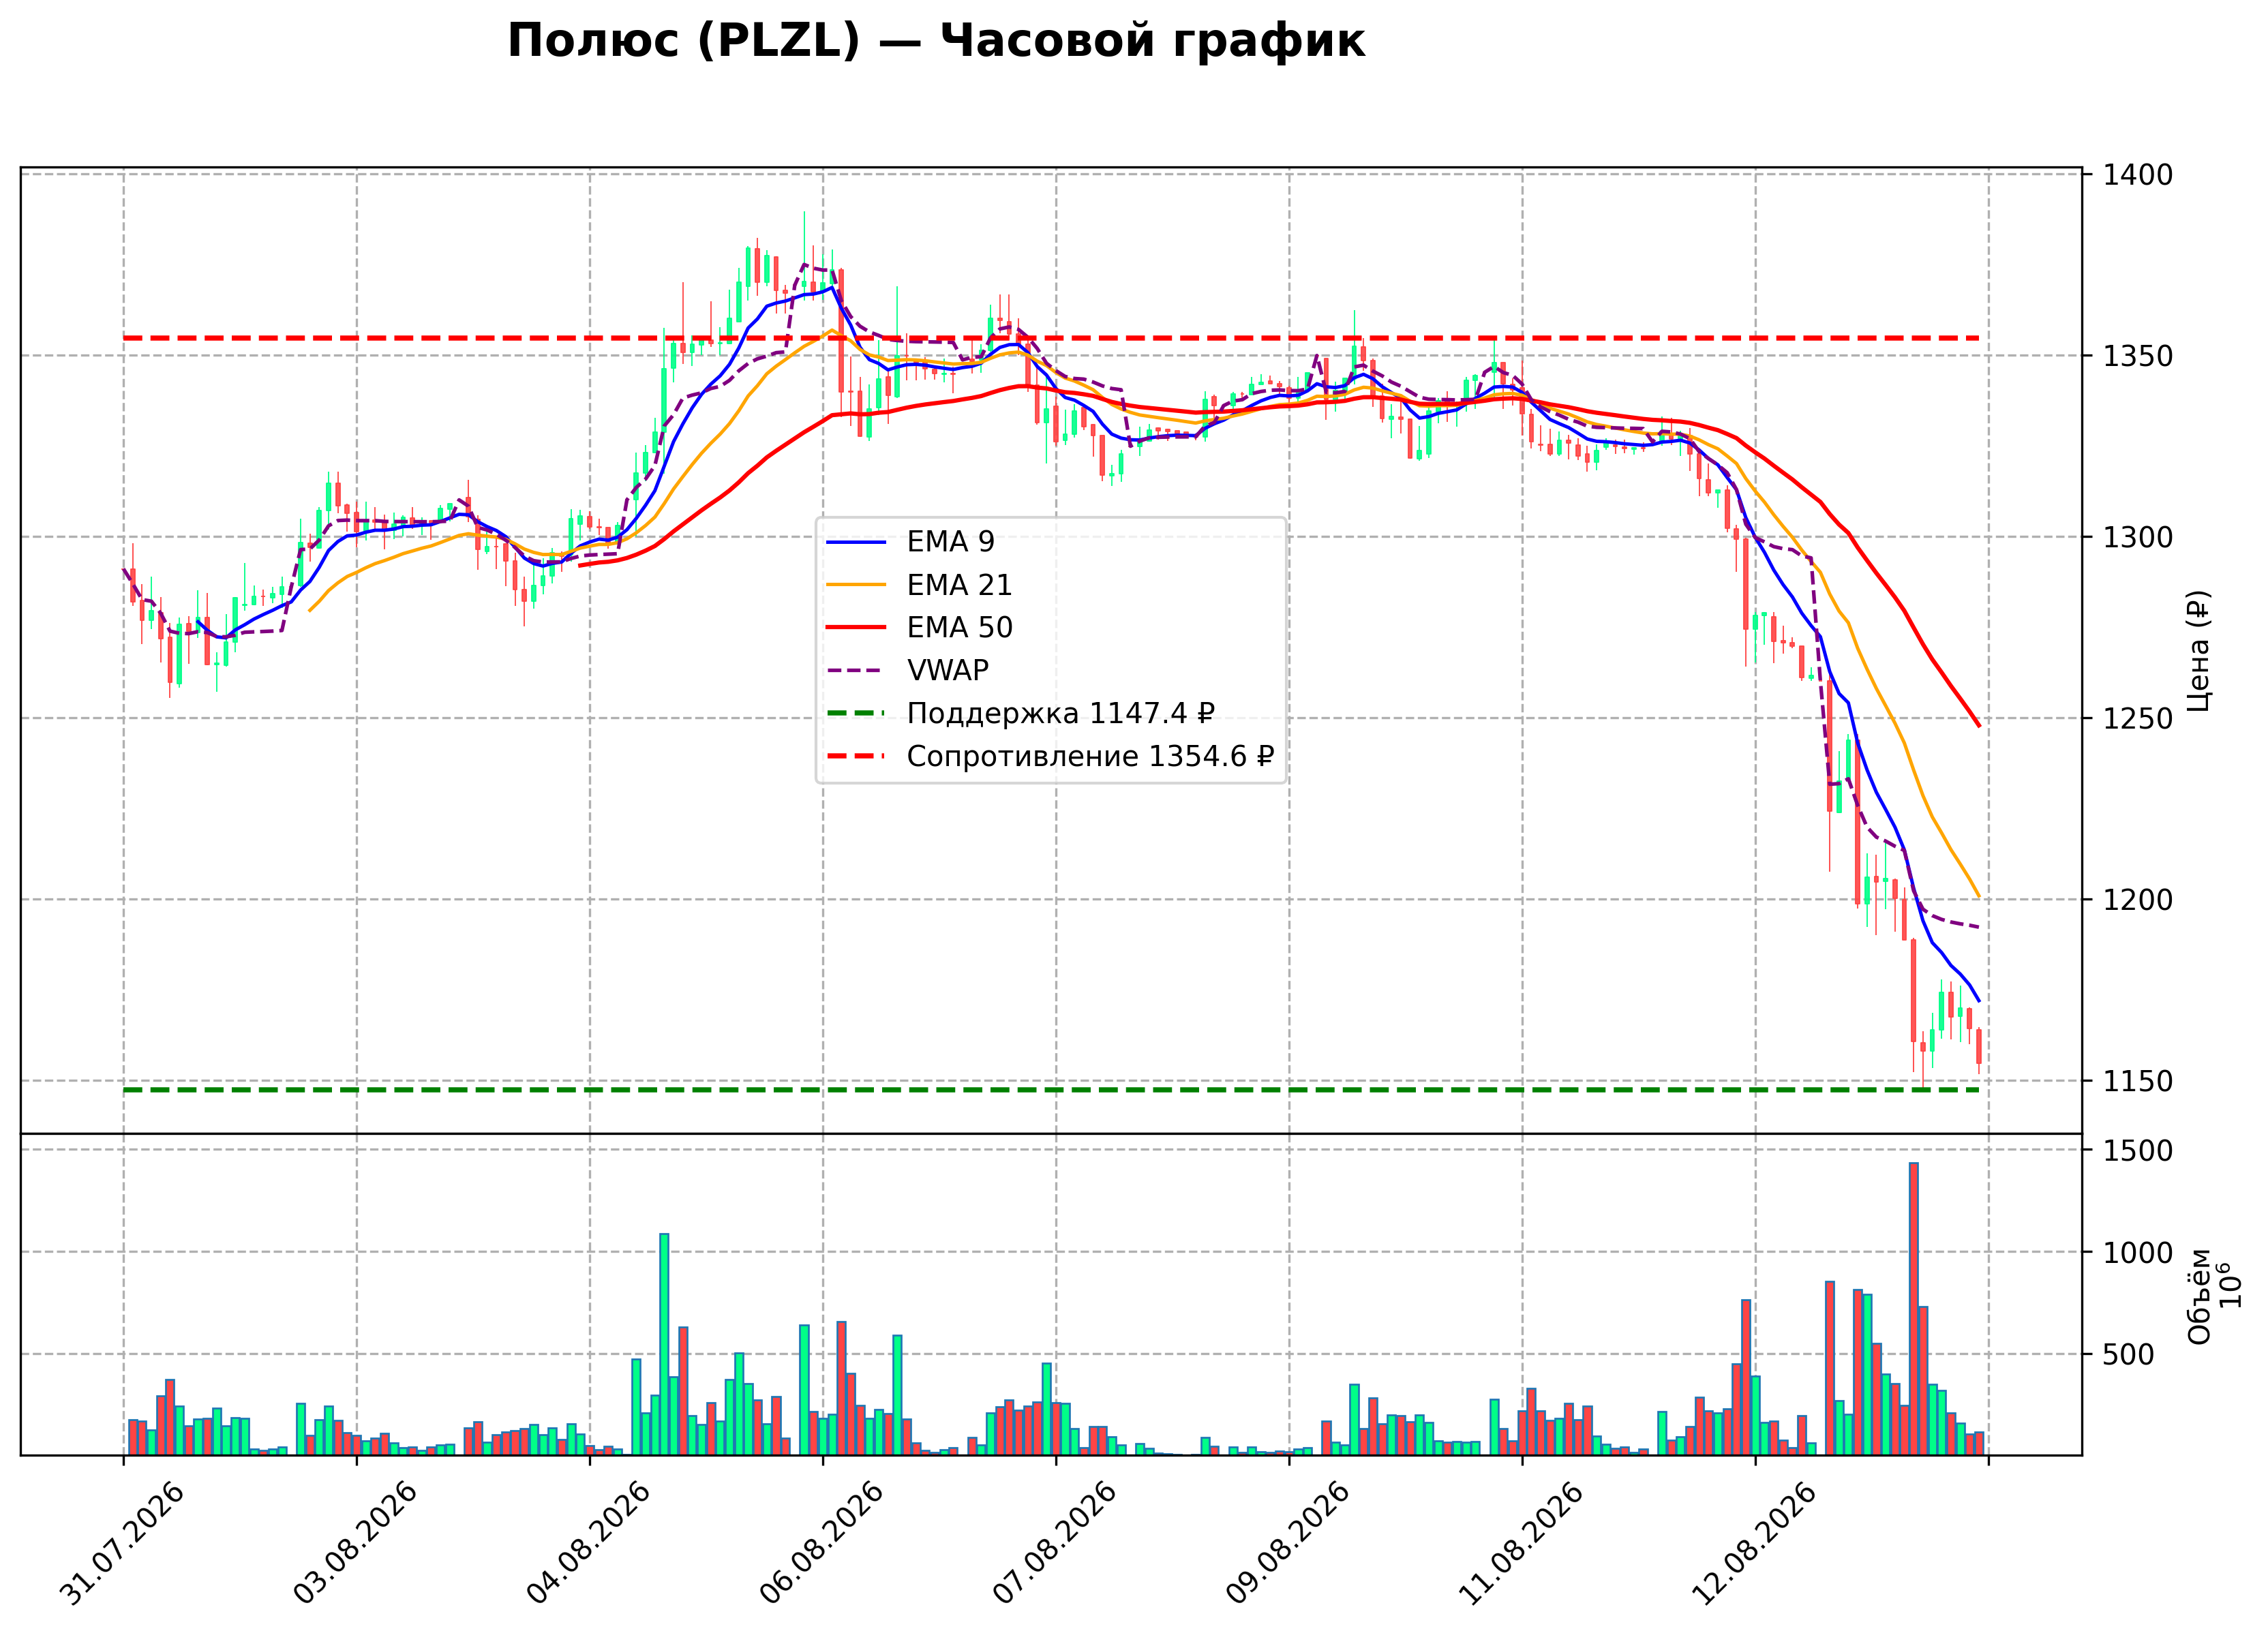This screenshot has width=2268, height=1631.
Task: Click the date label "31.07.2026"
Action: coord(123,1544)
